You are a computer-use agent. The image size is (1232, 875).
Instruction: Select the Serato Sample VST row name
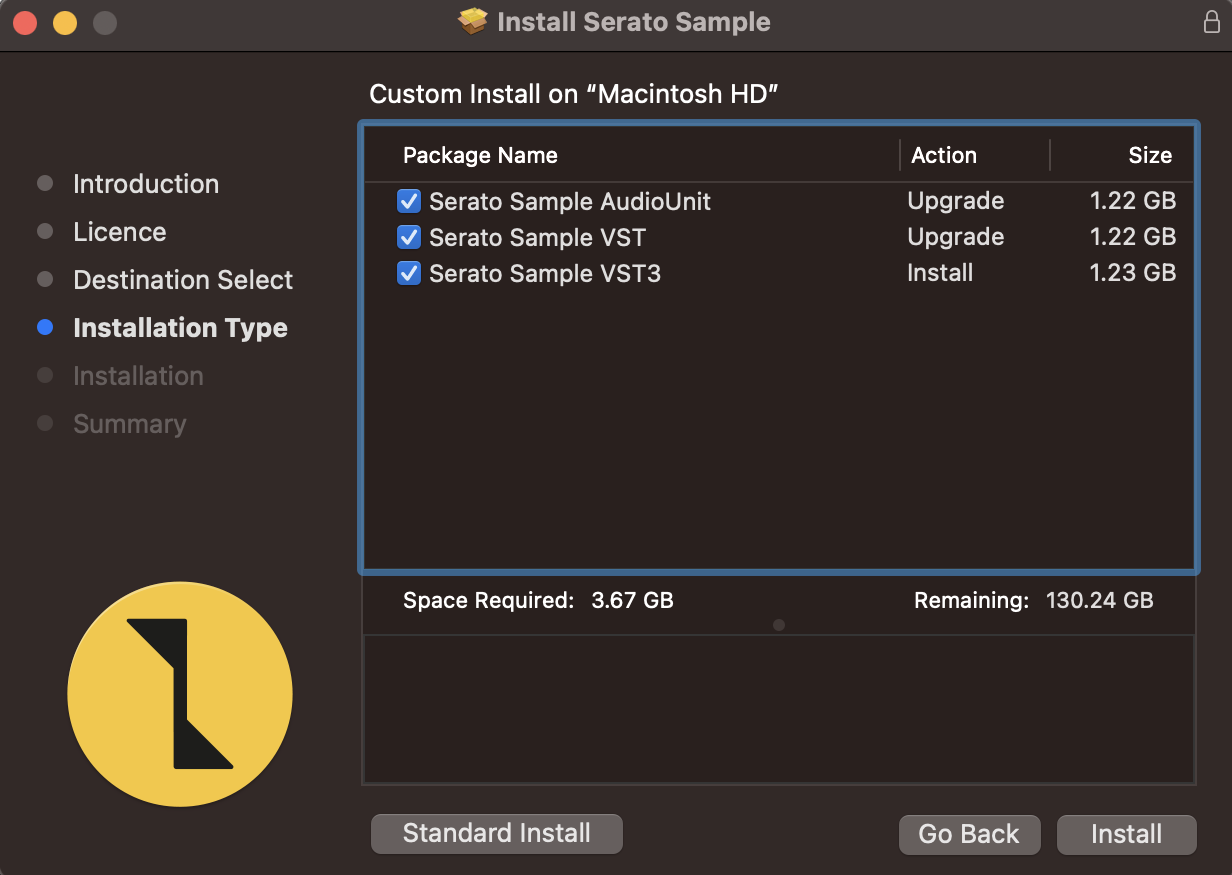coord(537,237)
